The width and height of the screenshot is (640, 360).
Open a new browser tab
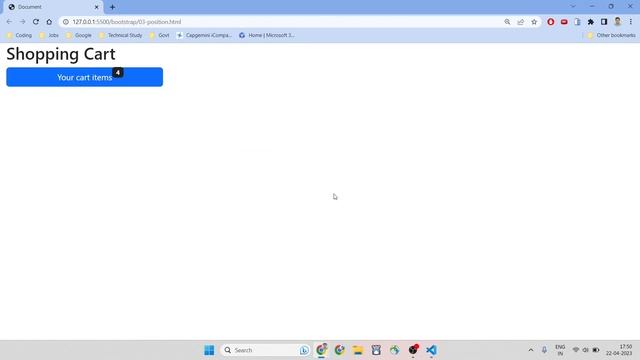click(112, 7)
